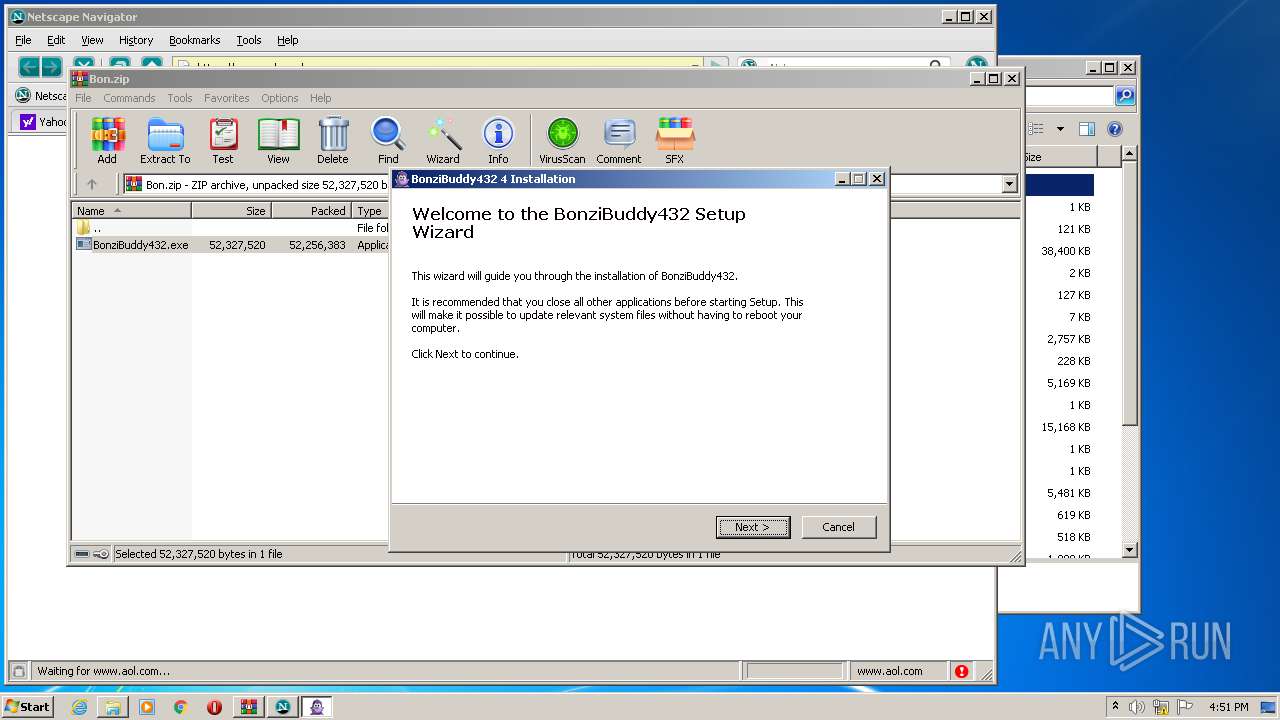Expand WinRAR address path dropdown
Image resolution: width=1280 pixels, height=720 pixels.
[x=1009, y=184]
